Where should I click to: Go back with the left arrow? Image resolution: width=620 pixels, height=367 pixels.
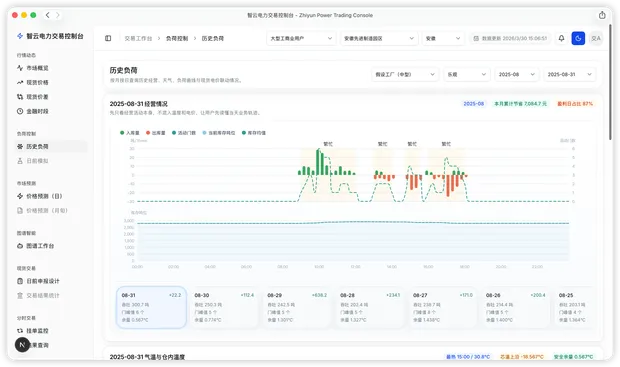[47, 15]
